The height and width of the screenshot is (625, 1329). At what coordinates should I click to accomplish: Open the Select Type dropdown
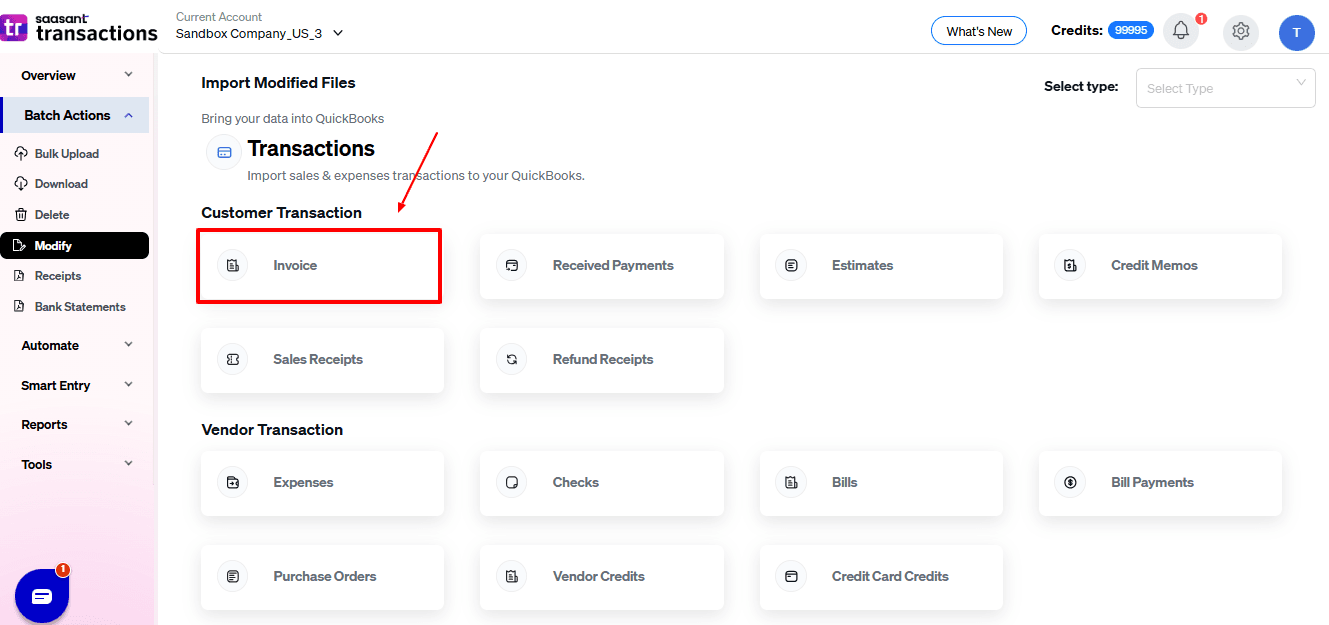(1225, 88)
